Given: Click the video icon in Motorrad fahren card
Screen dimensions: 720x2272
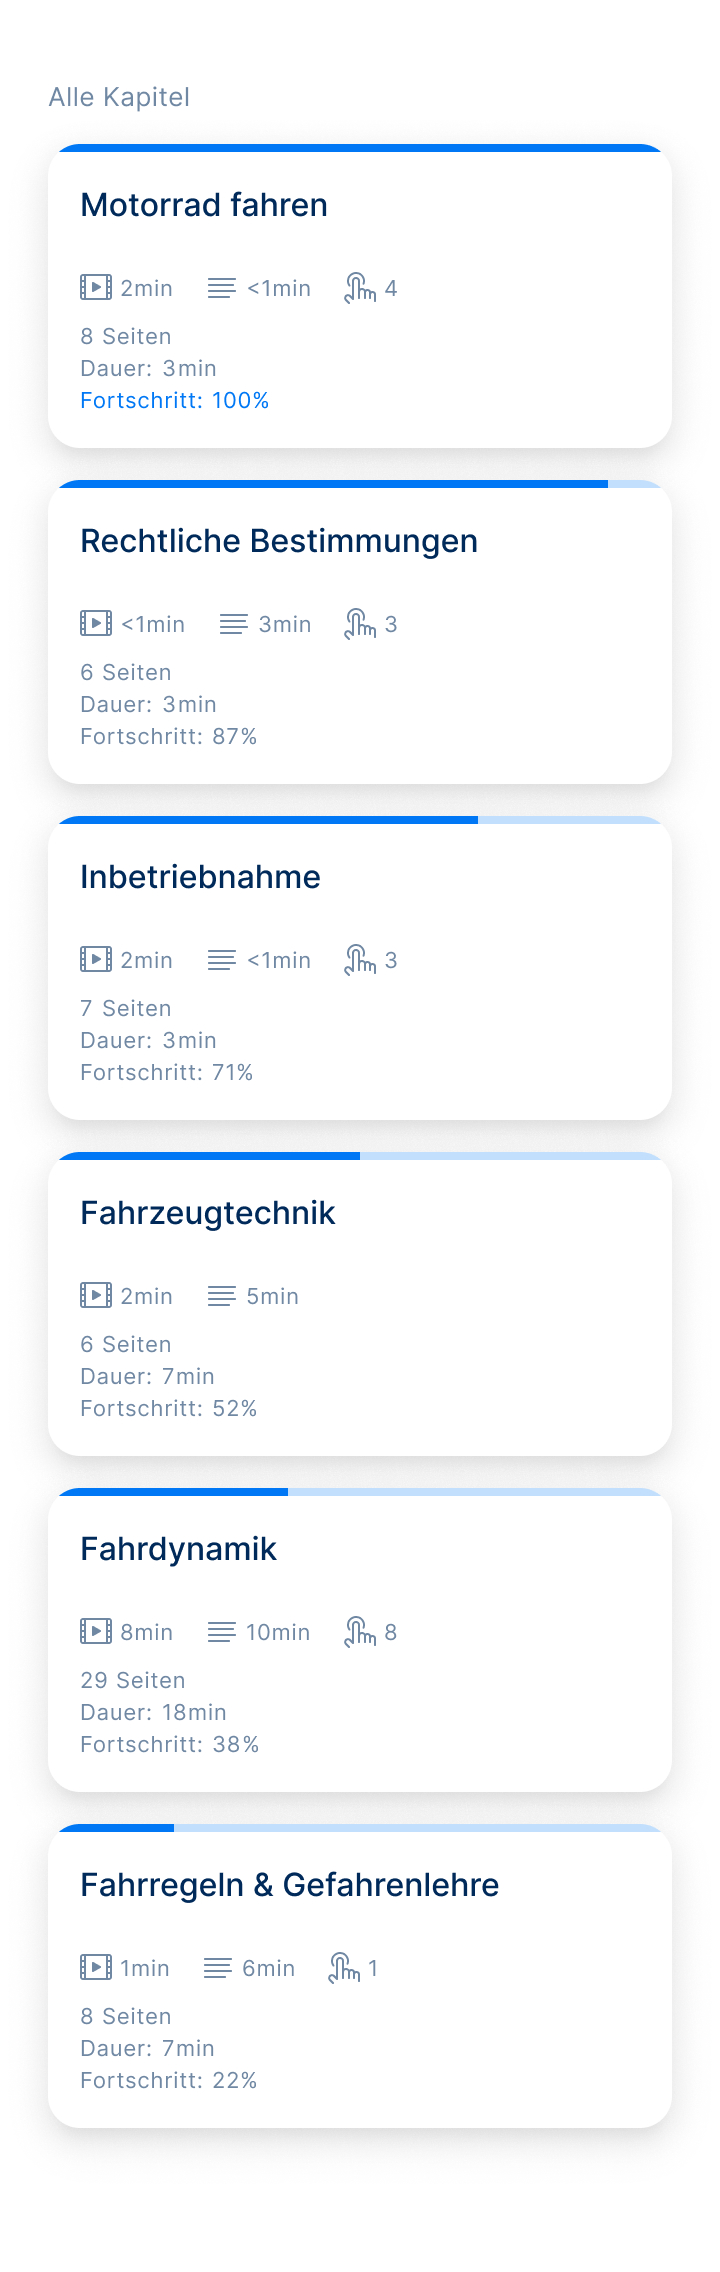Looking at the screenshot, I should 96,288.
